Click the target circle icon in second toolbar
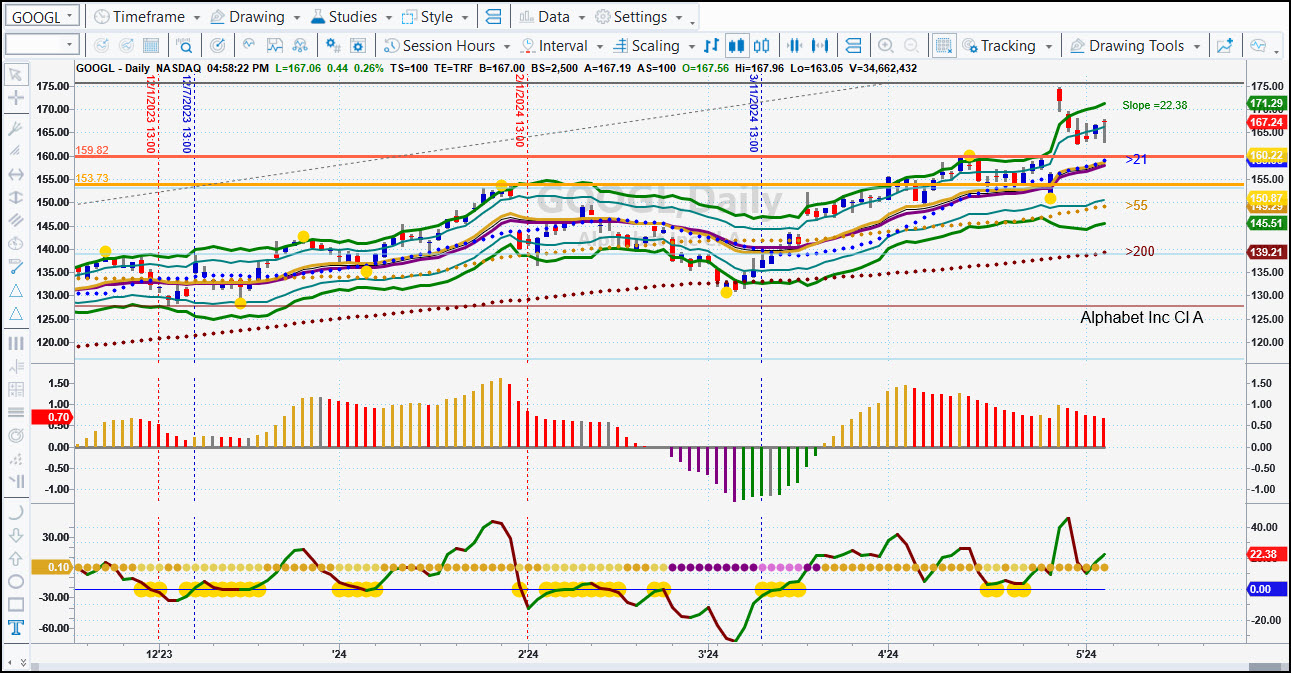 tap(218, 46)
